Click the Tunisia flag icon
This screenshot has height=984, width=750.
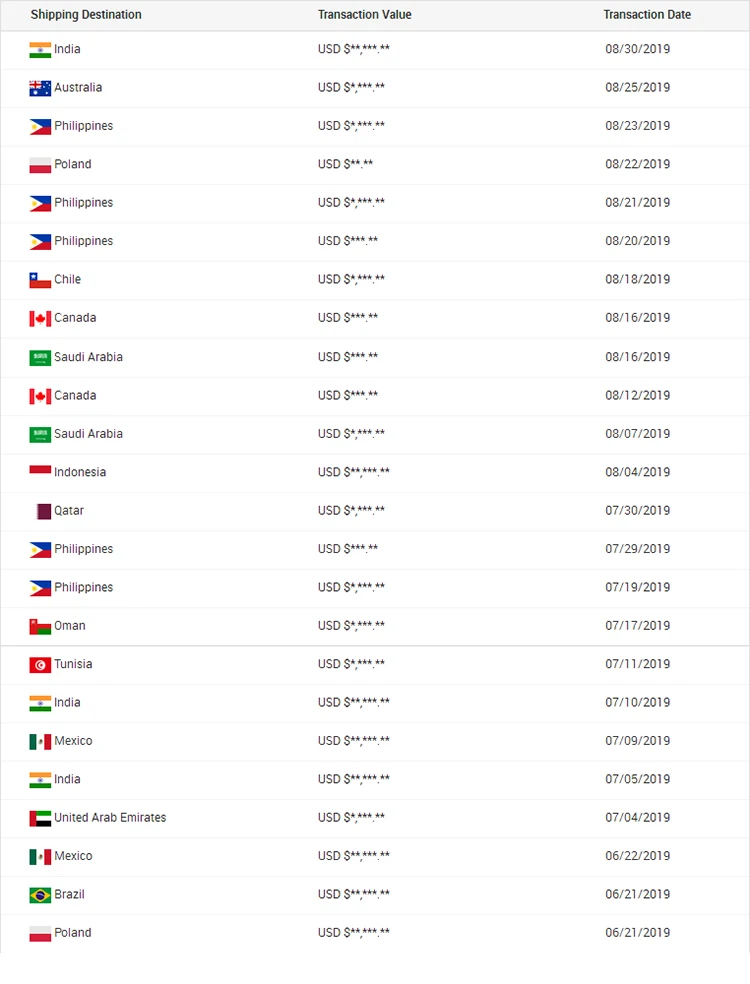click(40, 665)
